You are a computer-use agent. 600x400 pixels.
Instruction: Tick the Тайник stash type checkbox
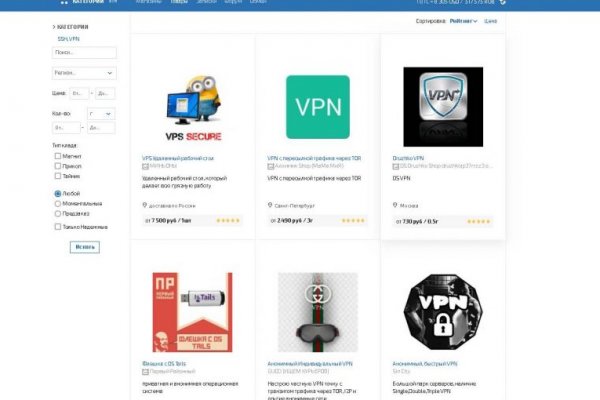pyautogui.click(x=58, y=175)
